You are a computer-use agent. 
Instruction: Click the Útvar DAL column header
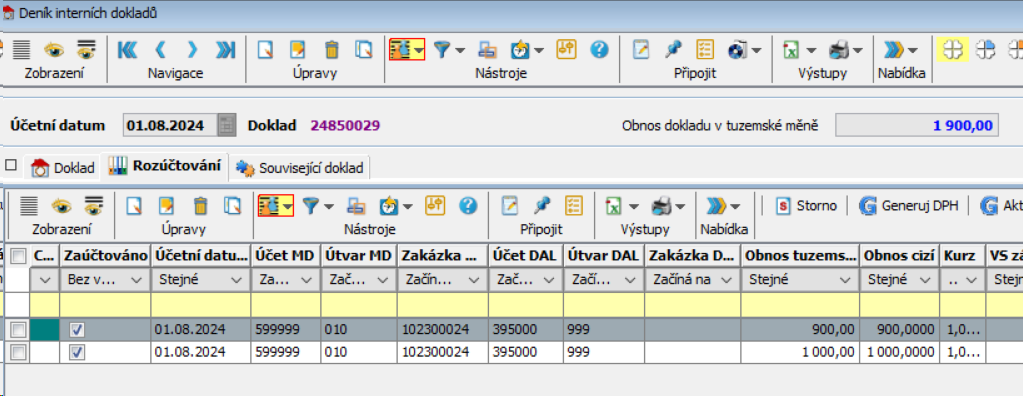click(603, 256)
